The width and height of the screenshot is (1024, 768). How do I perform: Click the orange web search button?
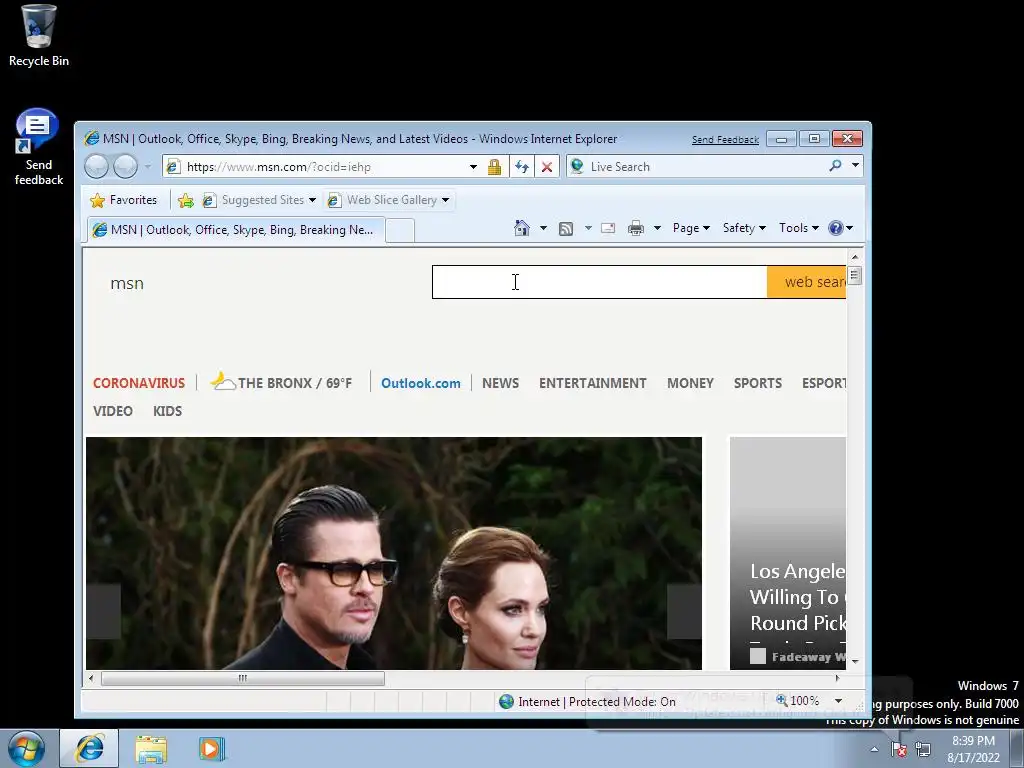[807, 282]
